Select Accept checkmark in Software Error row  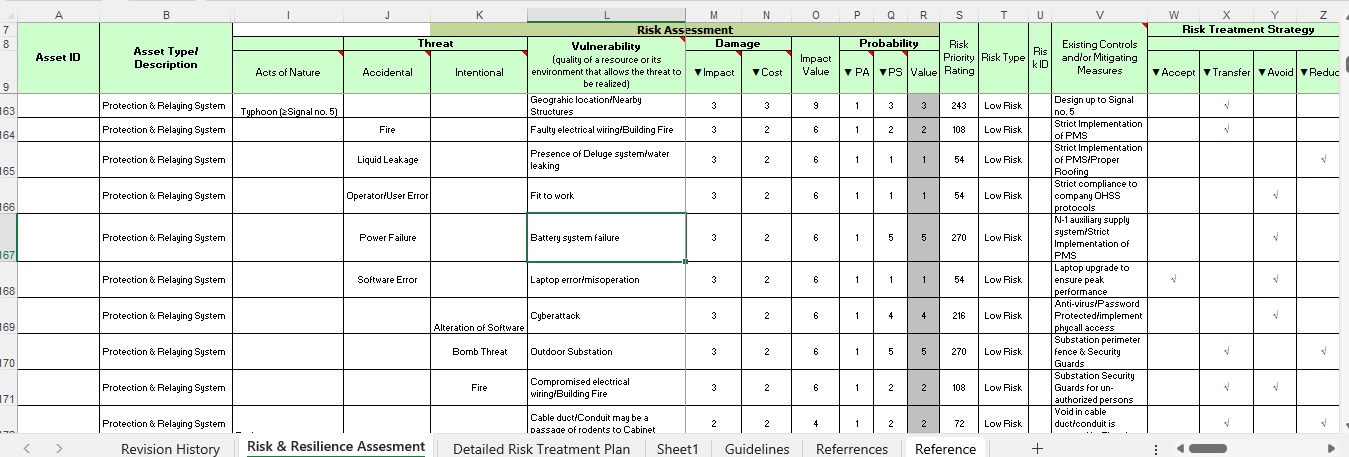pos(1174,280)
